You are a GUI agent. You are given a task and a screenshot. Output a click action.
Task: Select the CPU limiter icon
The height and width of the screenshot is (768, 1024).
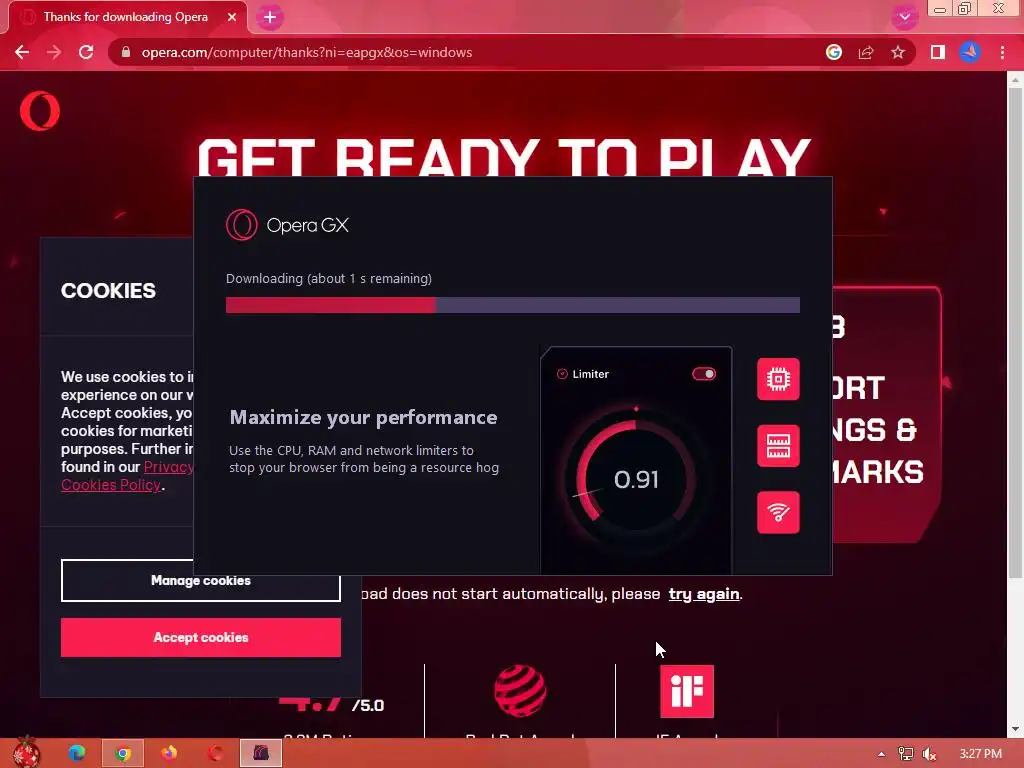[778, 379]
